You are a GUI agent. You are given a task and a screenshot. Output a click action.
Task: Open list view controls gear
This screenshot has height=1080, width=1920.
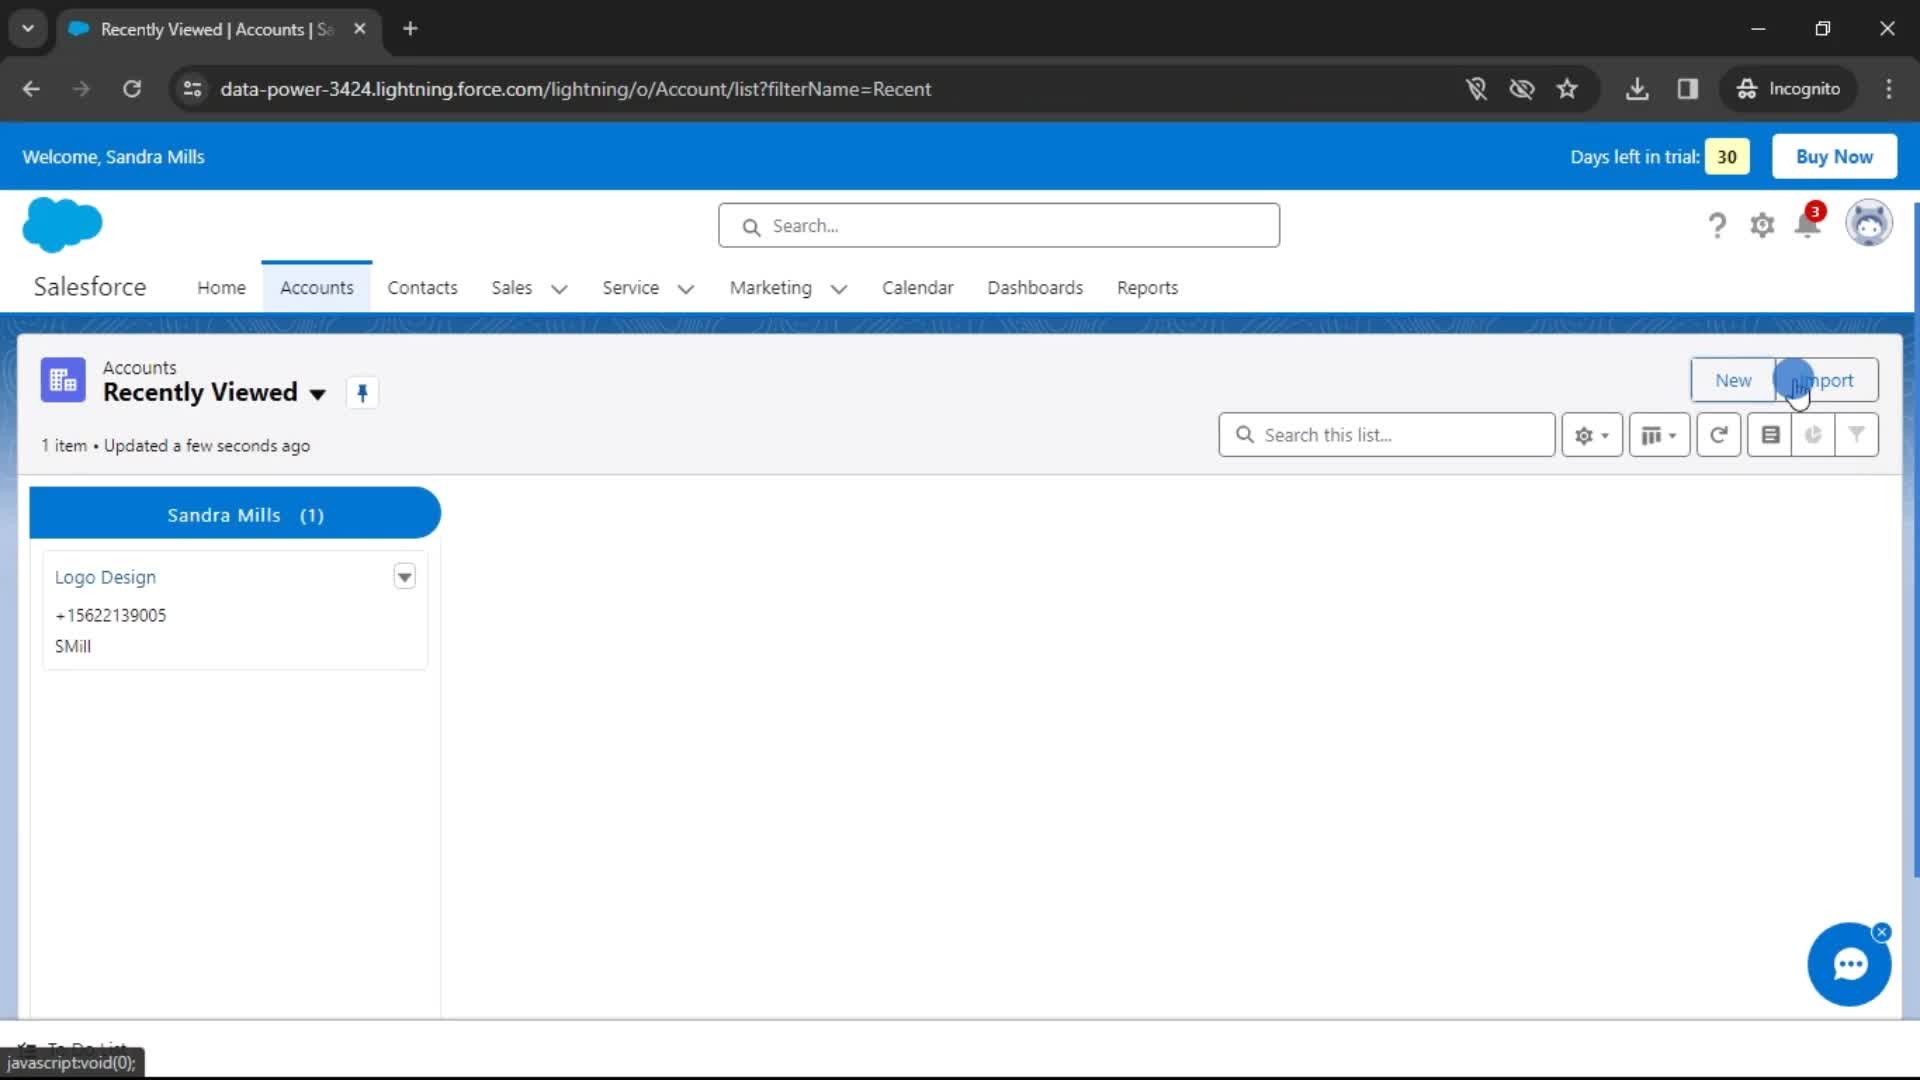(1592, 435)
